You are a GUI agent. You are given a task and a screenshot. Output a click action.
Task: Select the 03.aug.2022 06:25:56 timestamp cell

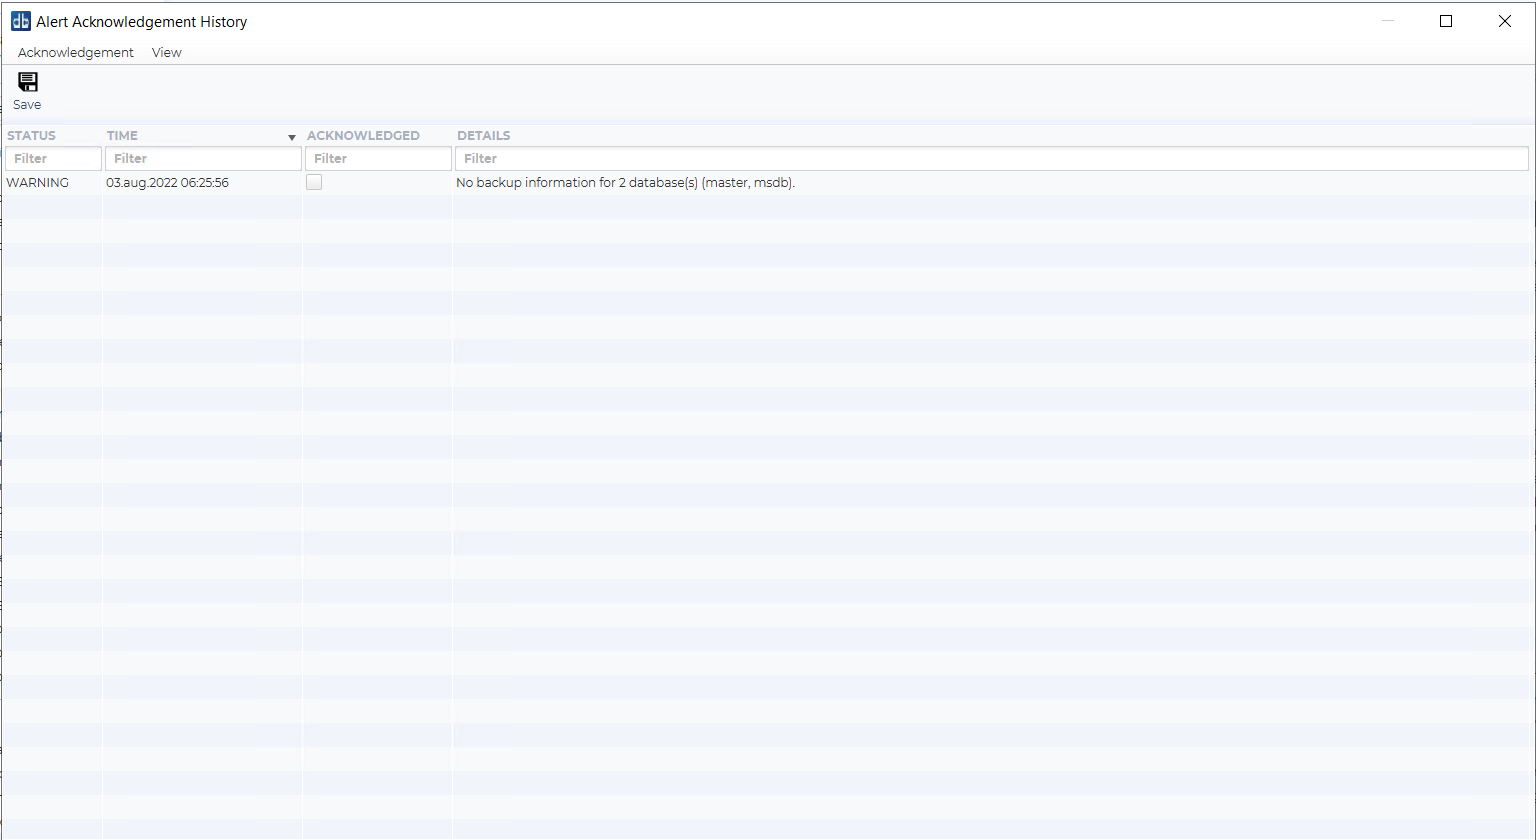(167, 183)
